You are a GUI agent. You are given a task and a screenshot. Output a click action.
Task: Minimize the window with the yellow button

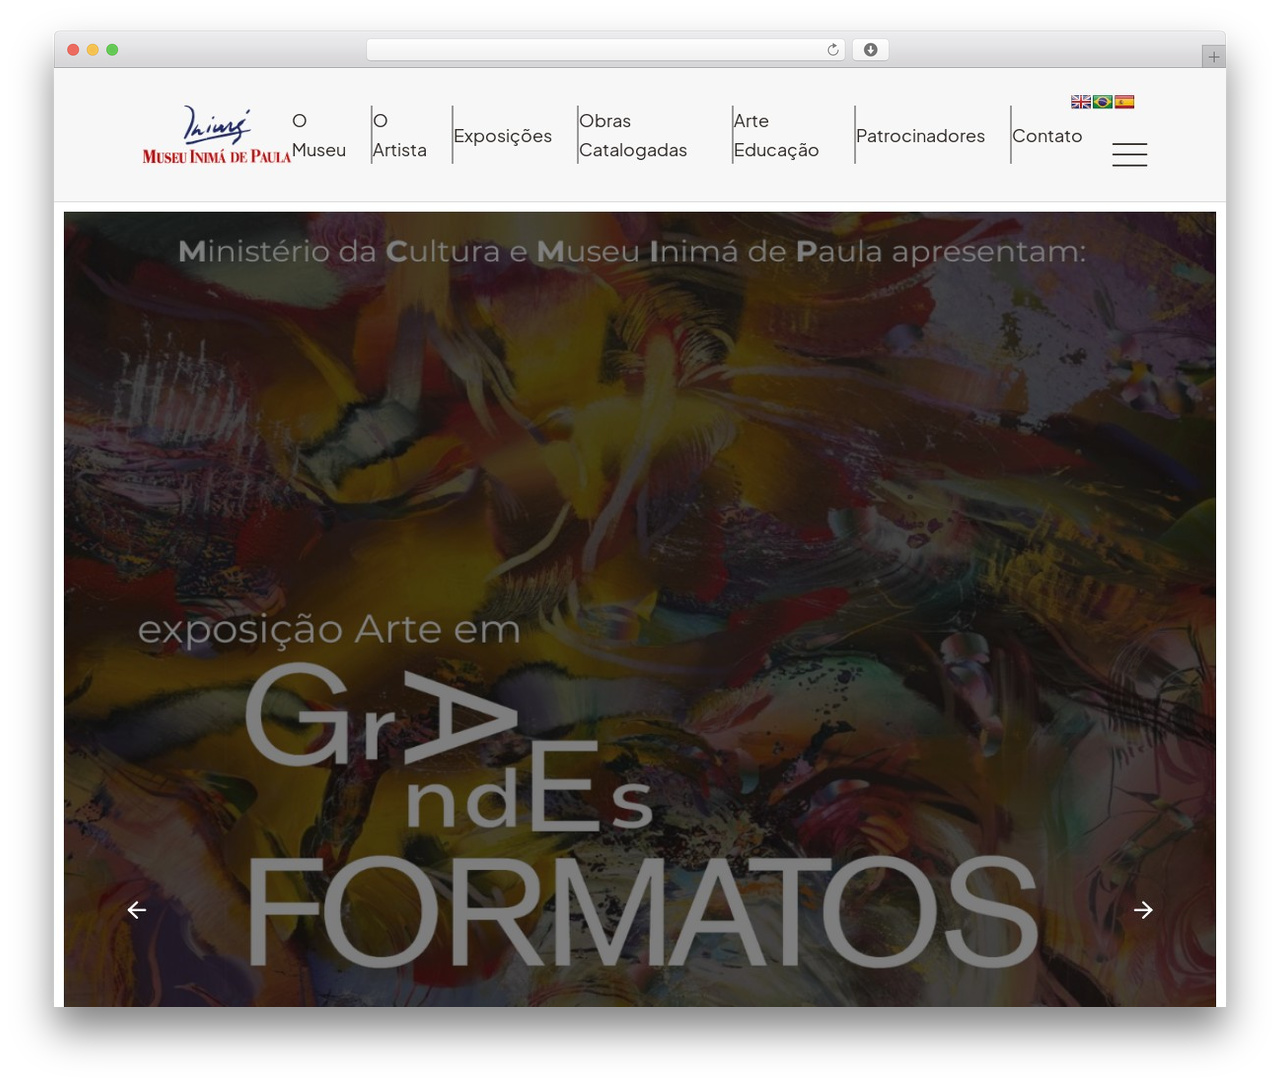93,50
